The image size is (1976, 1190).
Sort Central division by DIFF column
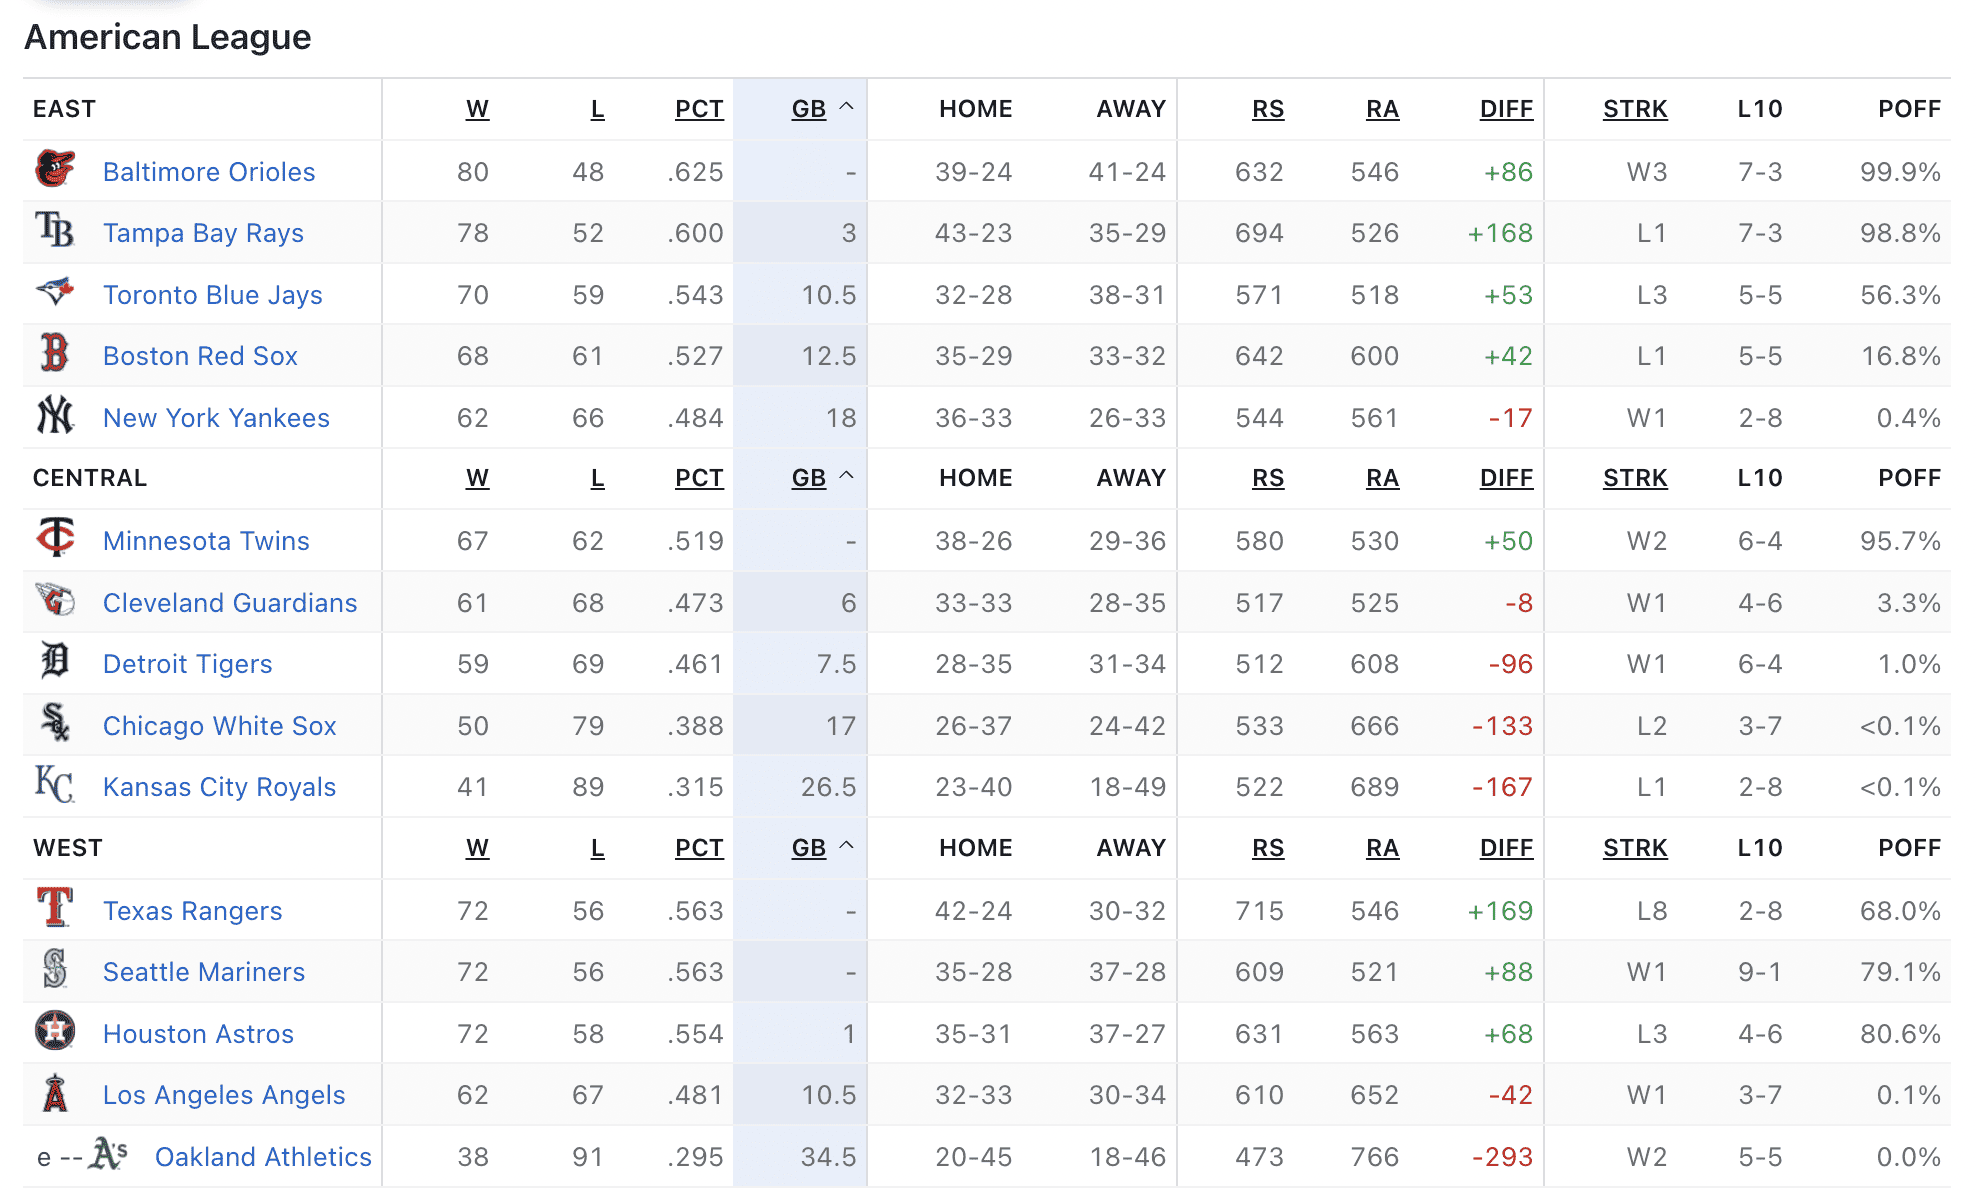point(1506,478)
